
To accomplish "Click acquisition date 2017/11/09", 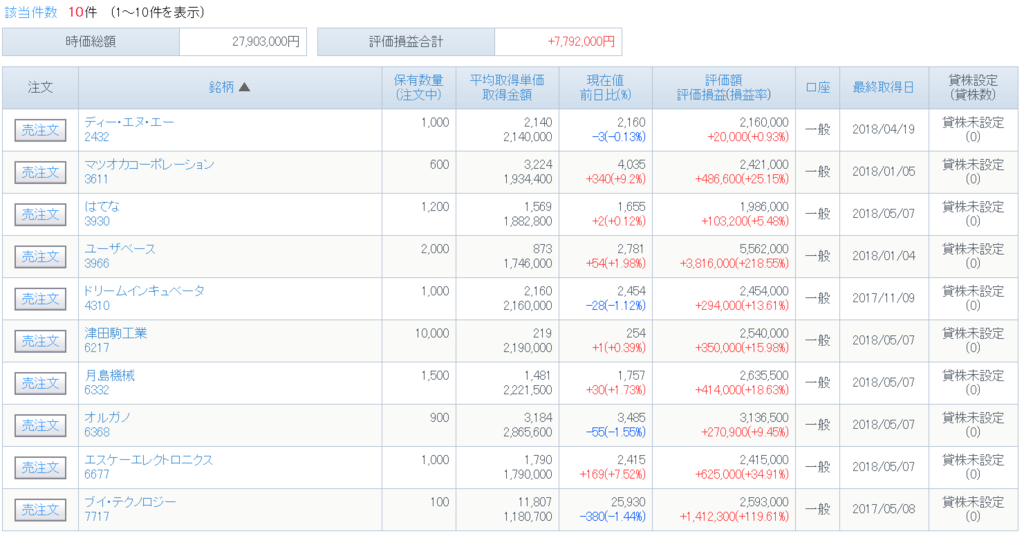I will click(884, 298).
